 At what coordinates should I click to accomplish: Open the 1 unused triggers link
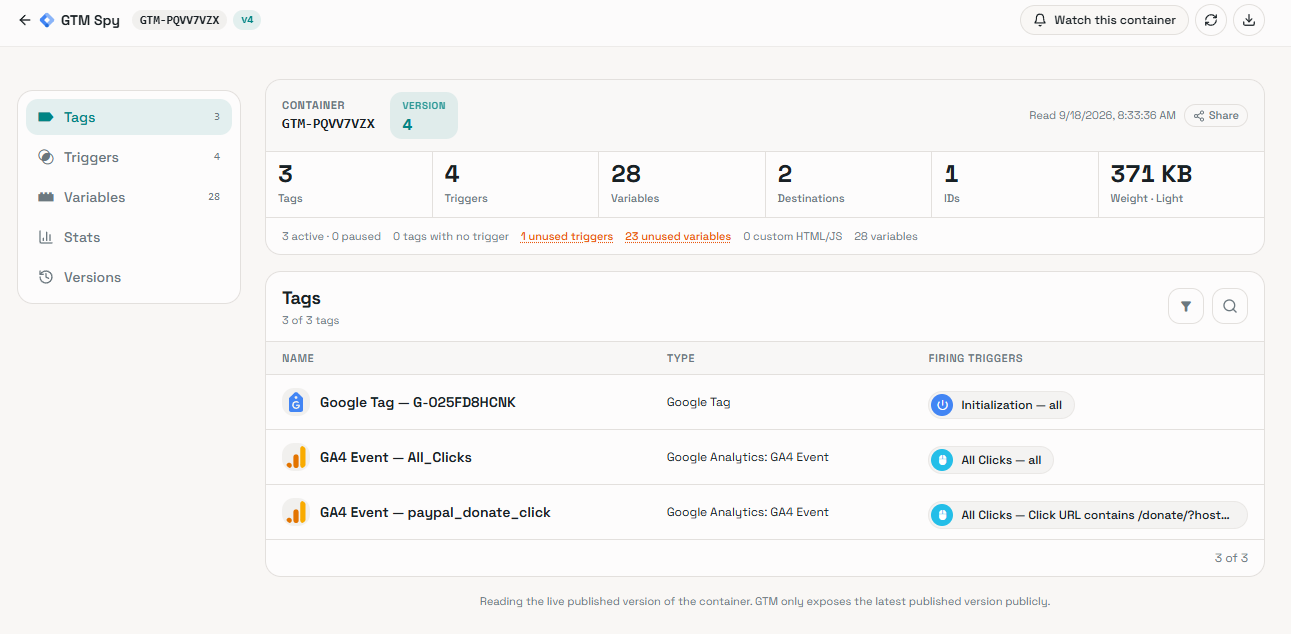point(567,237)
